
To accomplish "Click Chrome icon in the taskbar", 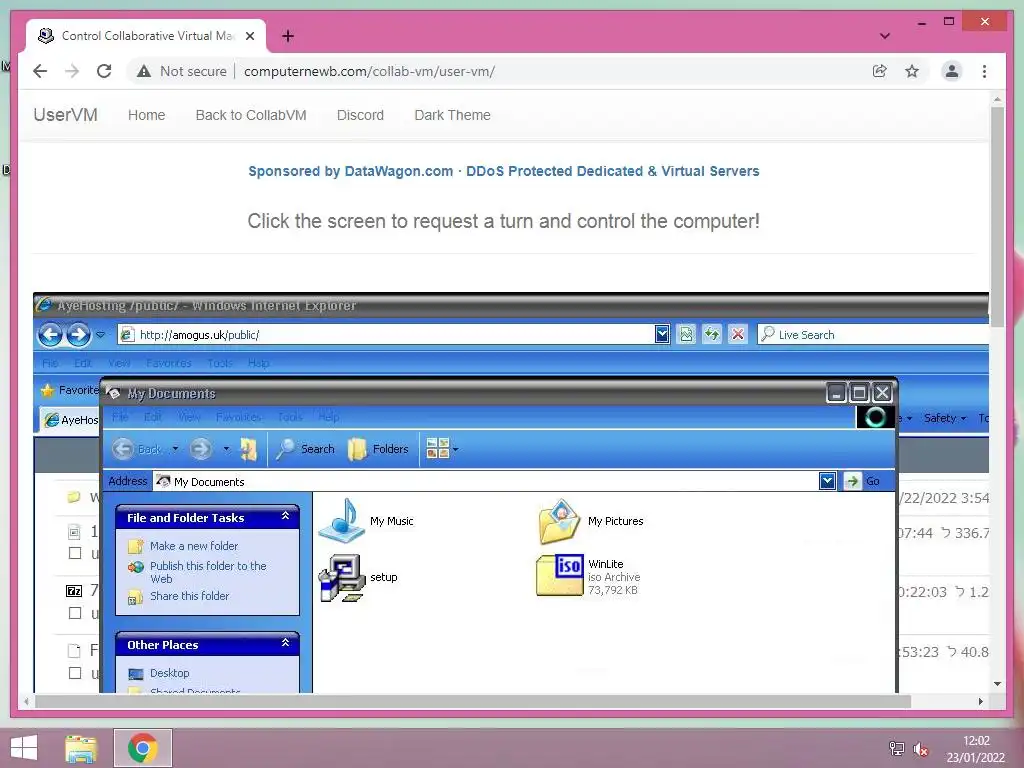I will [142, 748].
